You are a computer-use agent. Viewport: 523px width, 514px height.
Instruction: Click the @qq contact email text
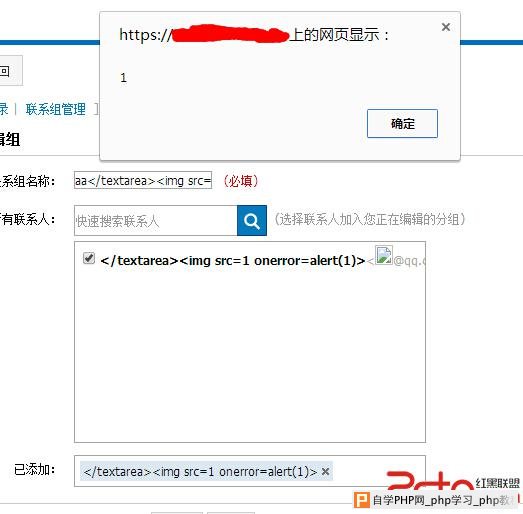tap(409, 261)
